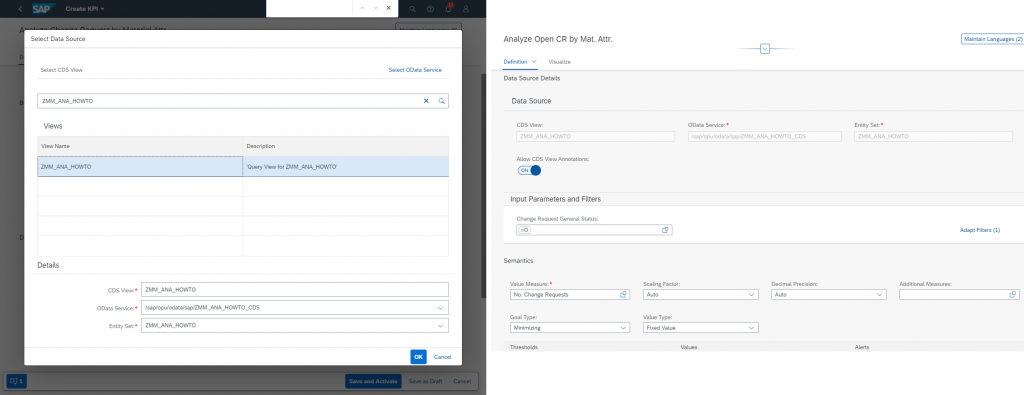Viewport: 1024px width, 395px height.
Task: Switch to the Visualize tab
Action: click(x=560, y=61)
